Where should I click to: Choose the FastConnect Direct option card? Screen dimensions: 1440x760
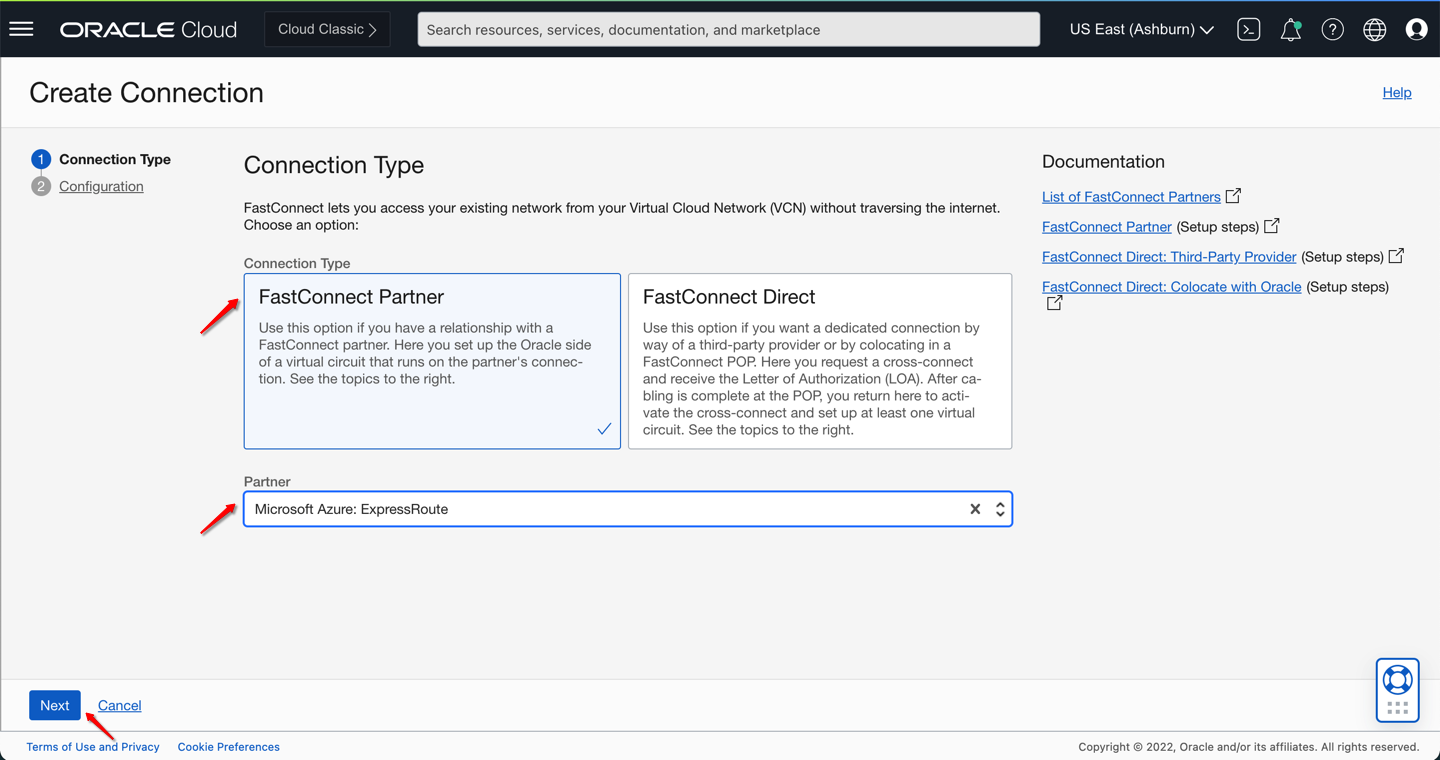coord(819,361)
